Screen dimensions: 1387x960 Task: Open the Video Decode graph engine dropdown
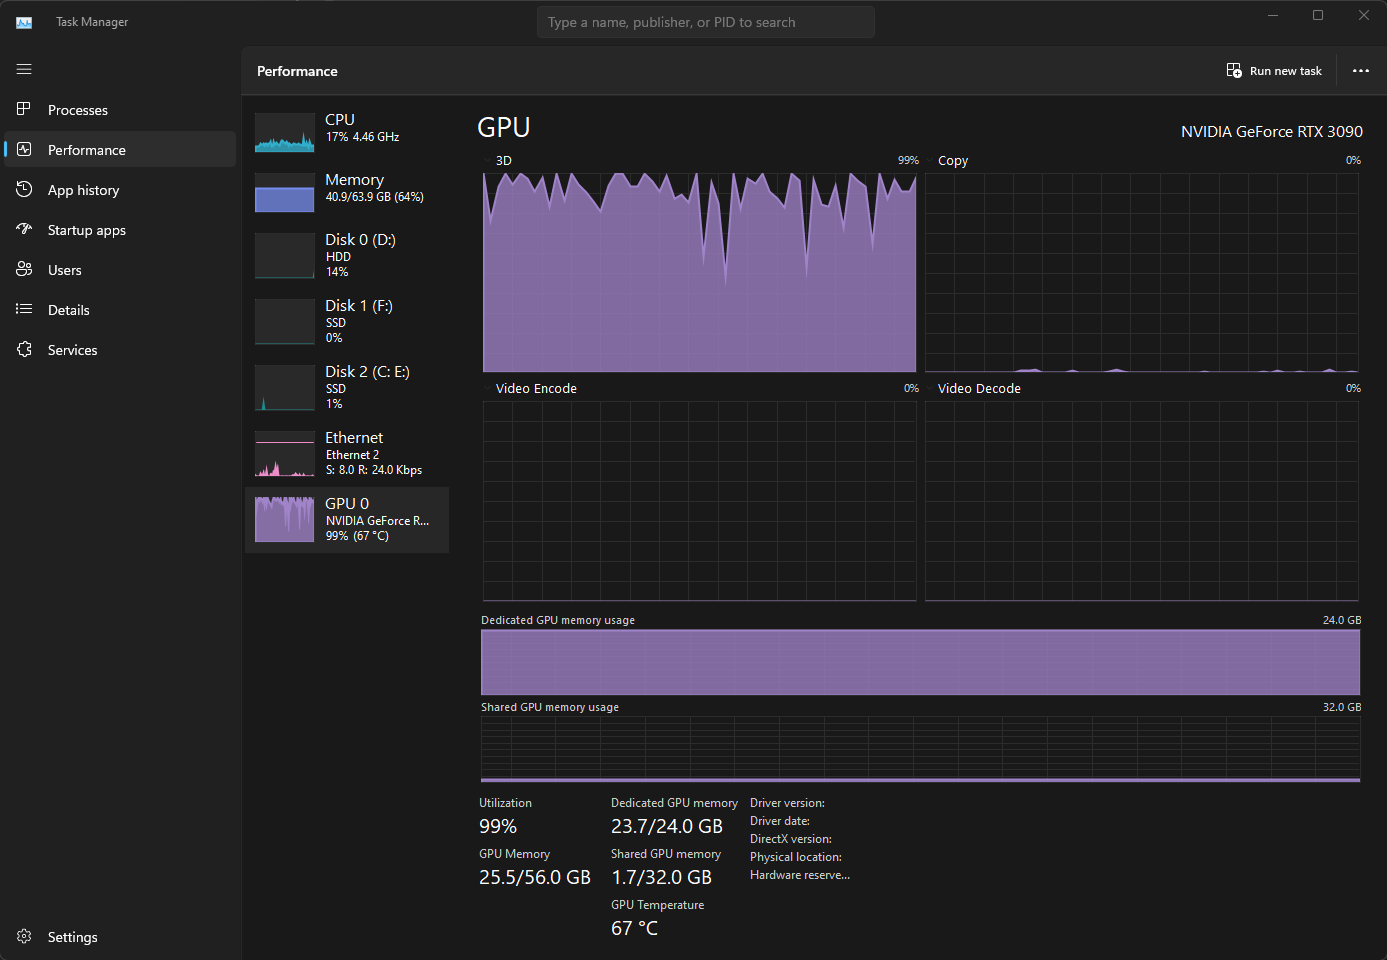coord(974,388)
